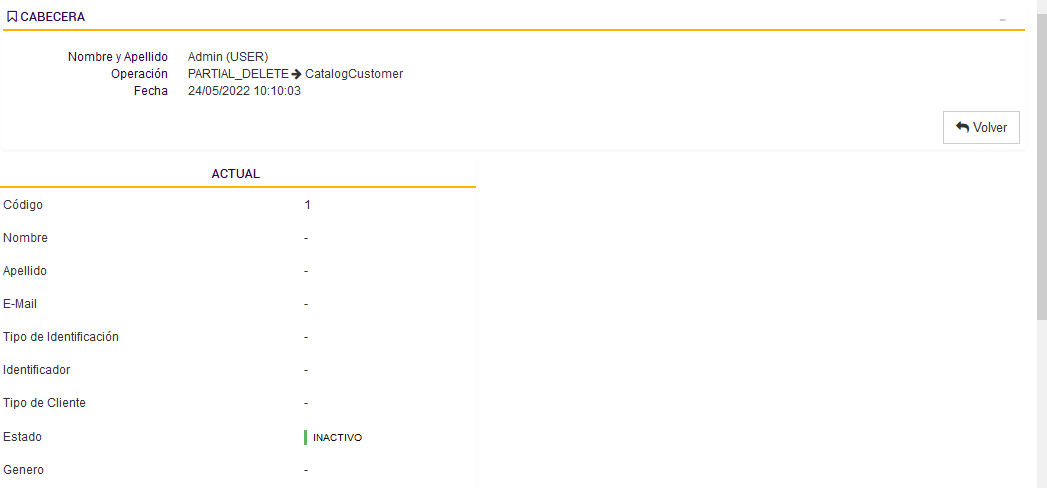Click the INACTIVO status badge
Viewport: 1047px width, 488px height.
click(x=337, y=438)
